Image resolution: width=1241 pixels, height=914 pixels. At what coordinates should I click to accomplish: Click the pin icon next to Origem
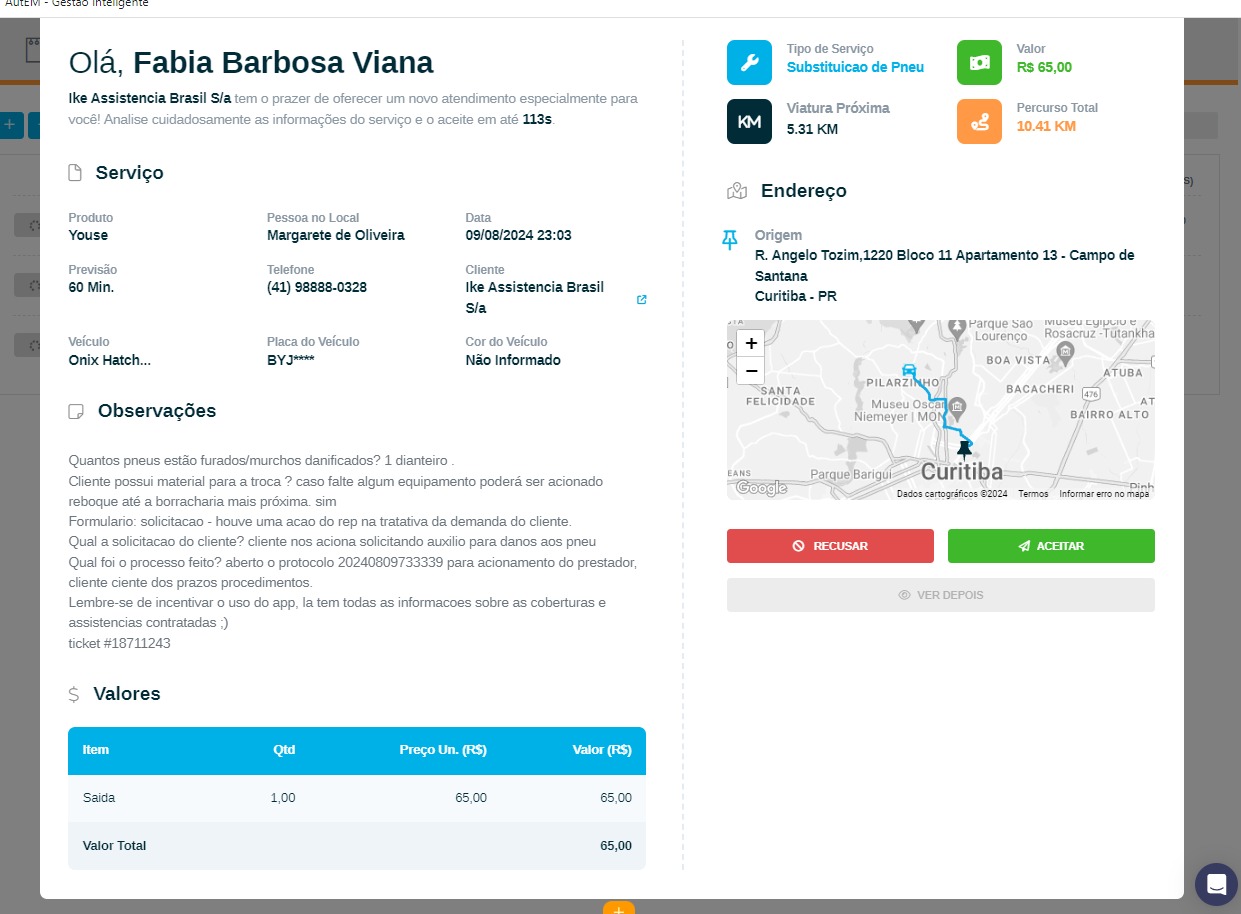click(x=730, y=239)
